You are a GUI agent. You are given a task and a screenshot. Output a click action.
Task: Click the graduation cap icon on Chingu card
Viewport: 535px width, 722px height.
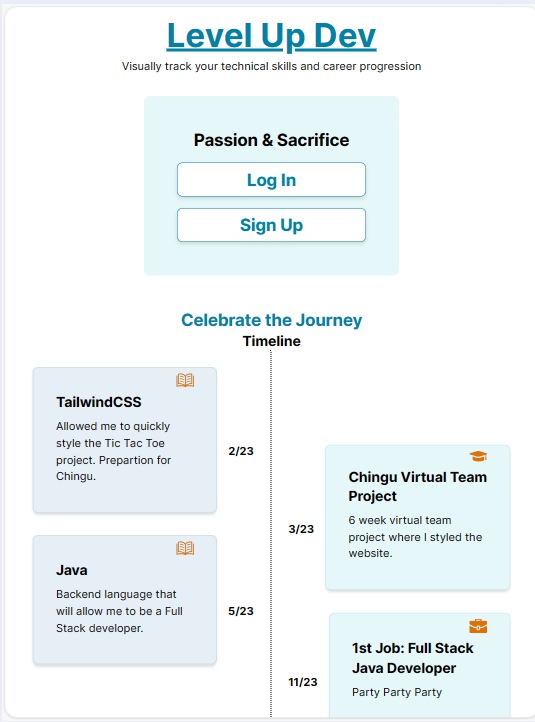pyautogui.click(x=478, y=456)
